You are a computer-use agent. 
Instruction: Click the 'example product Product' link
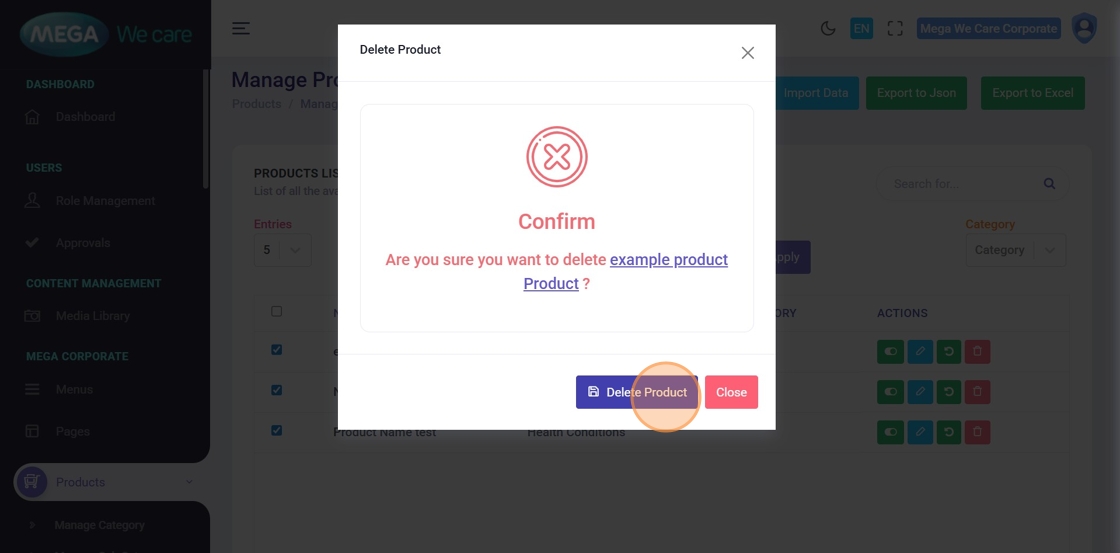coord(668,260)
